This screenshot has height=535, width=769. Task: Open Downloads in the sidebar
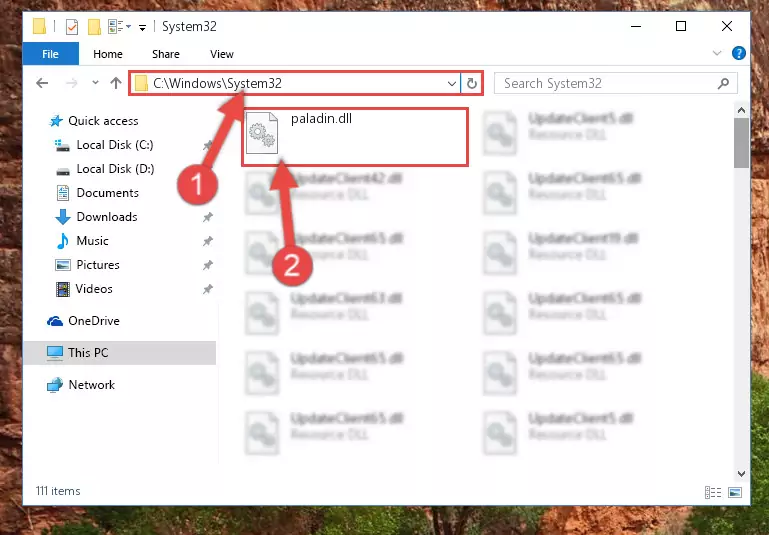[107, 217]
